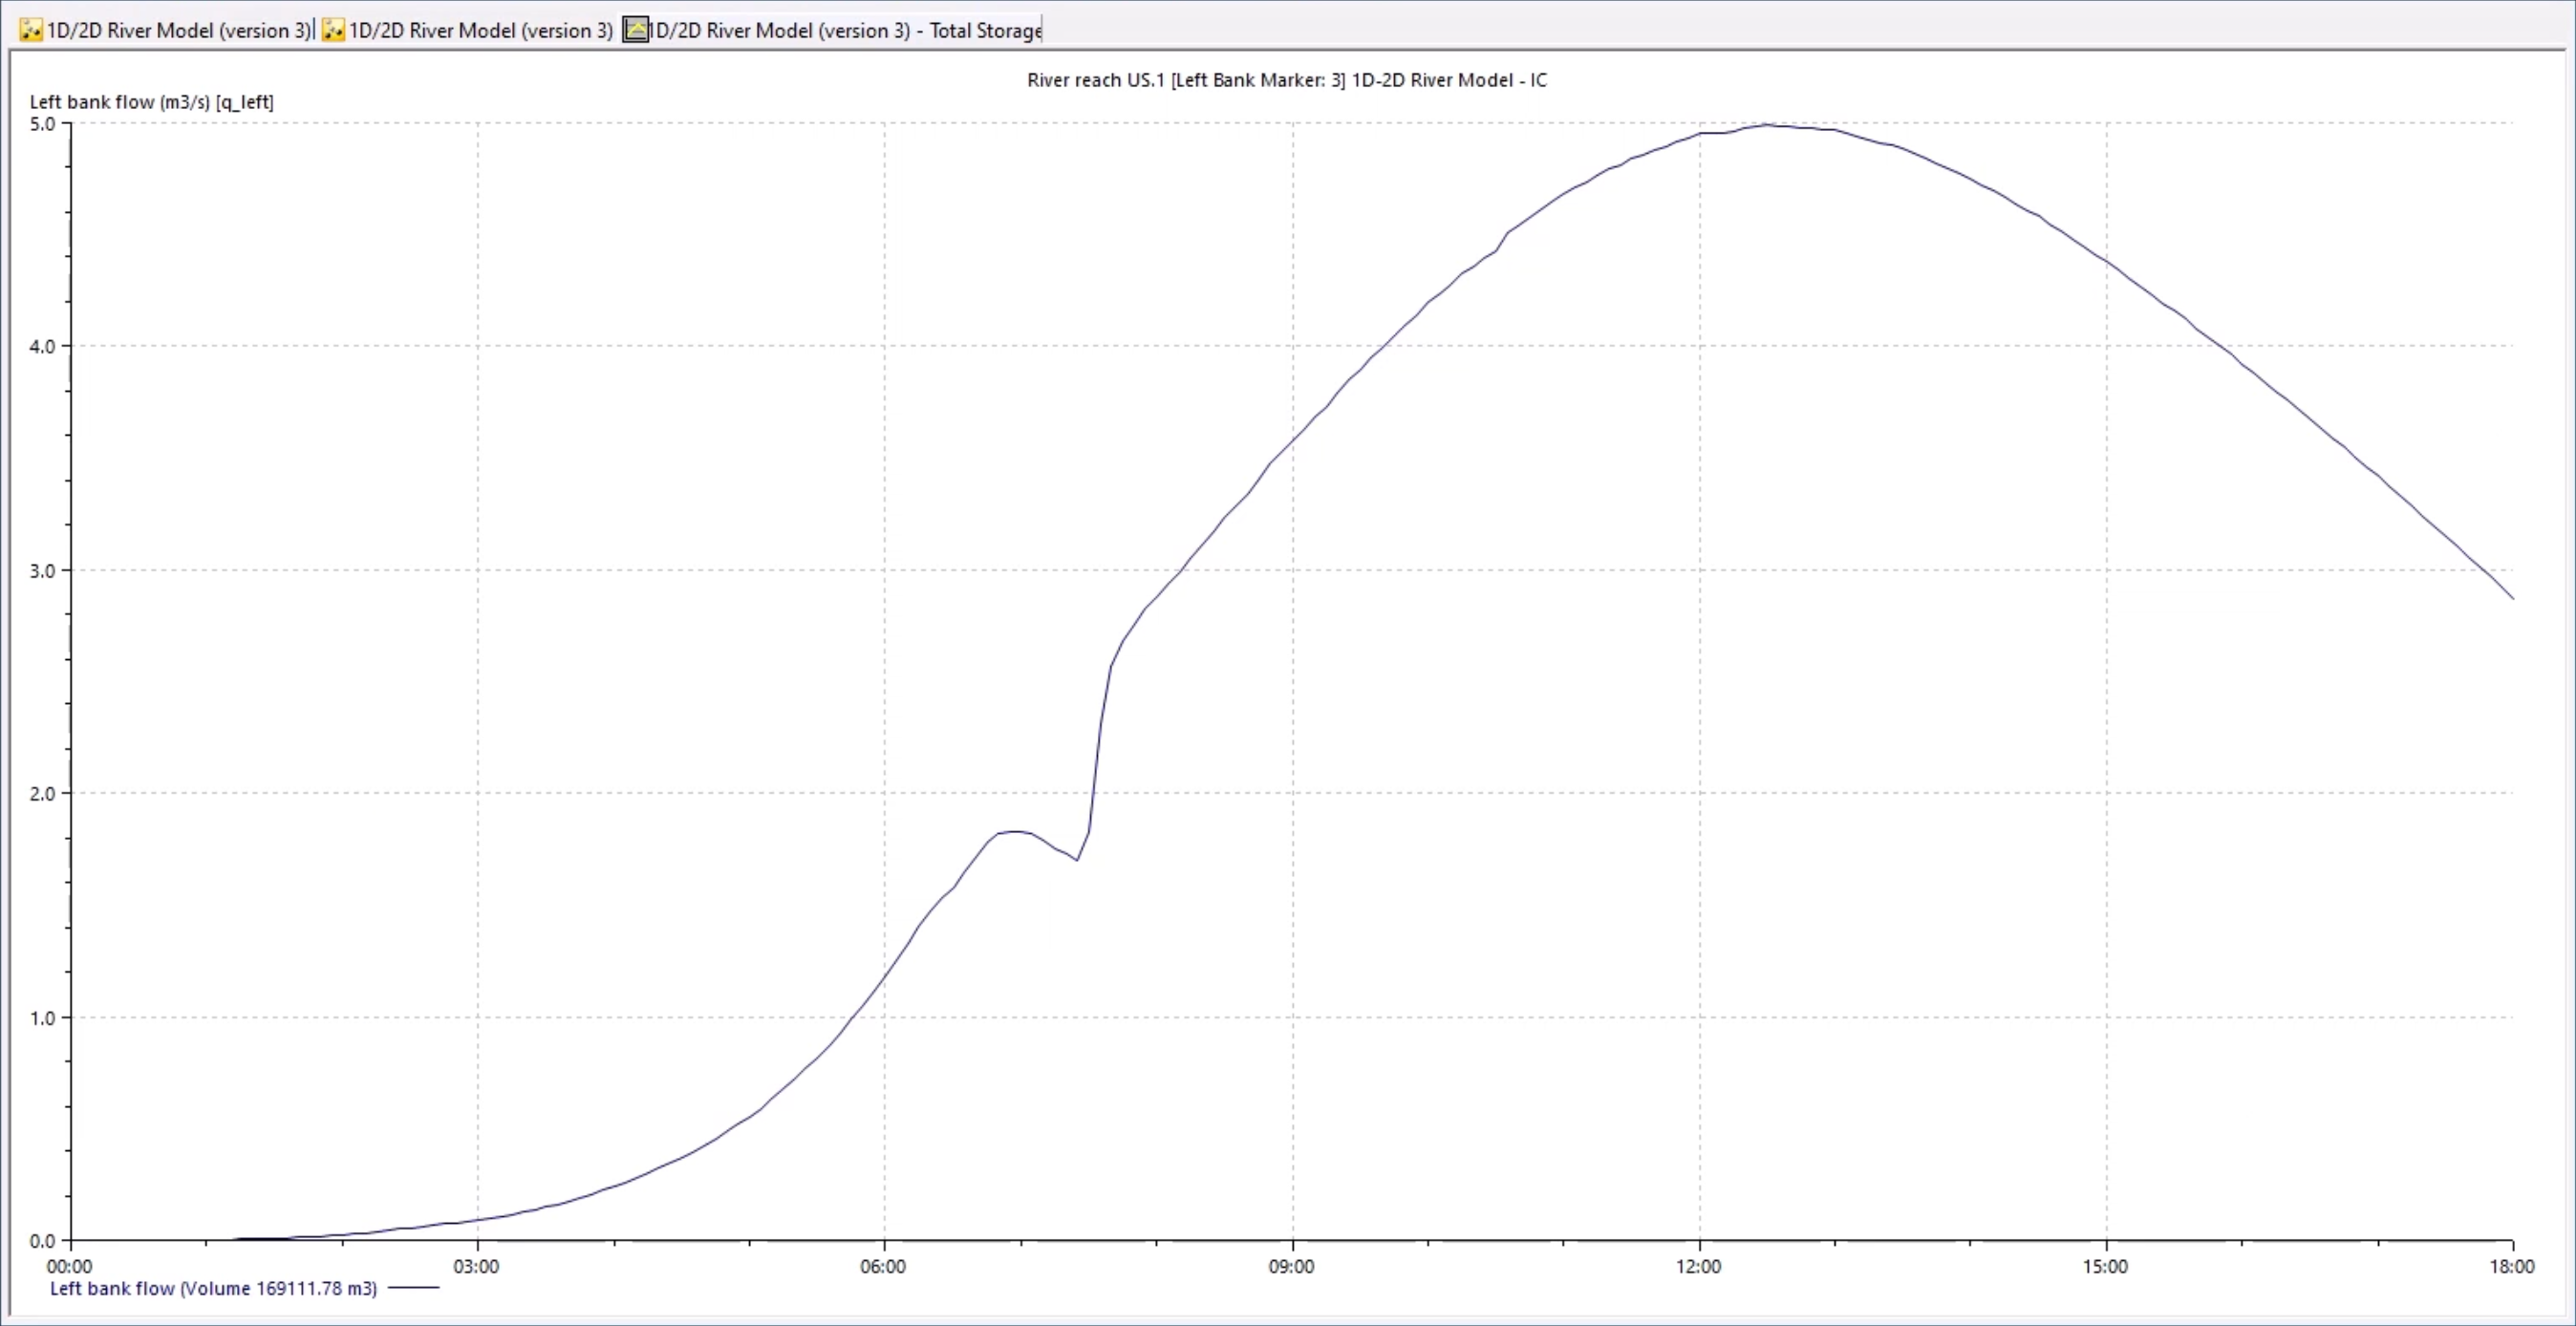Click the 2.0 value on flow axis

click(x=42, y=794)
